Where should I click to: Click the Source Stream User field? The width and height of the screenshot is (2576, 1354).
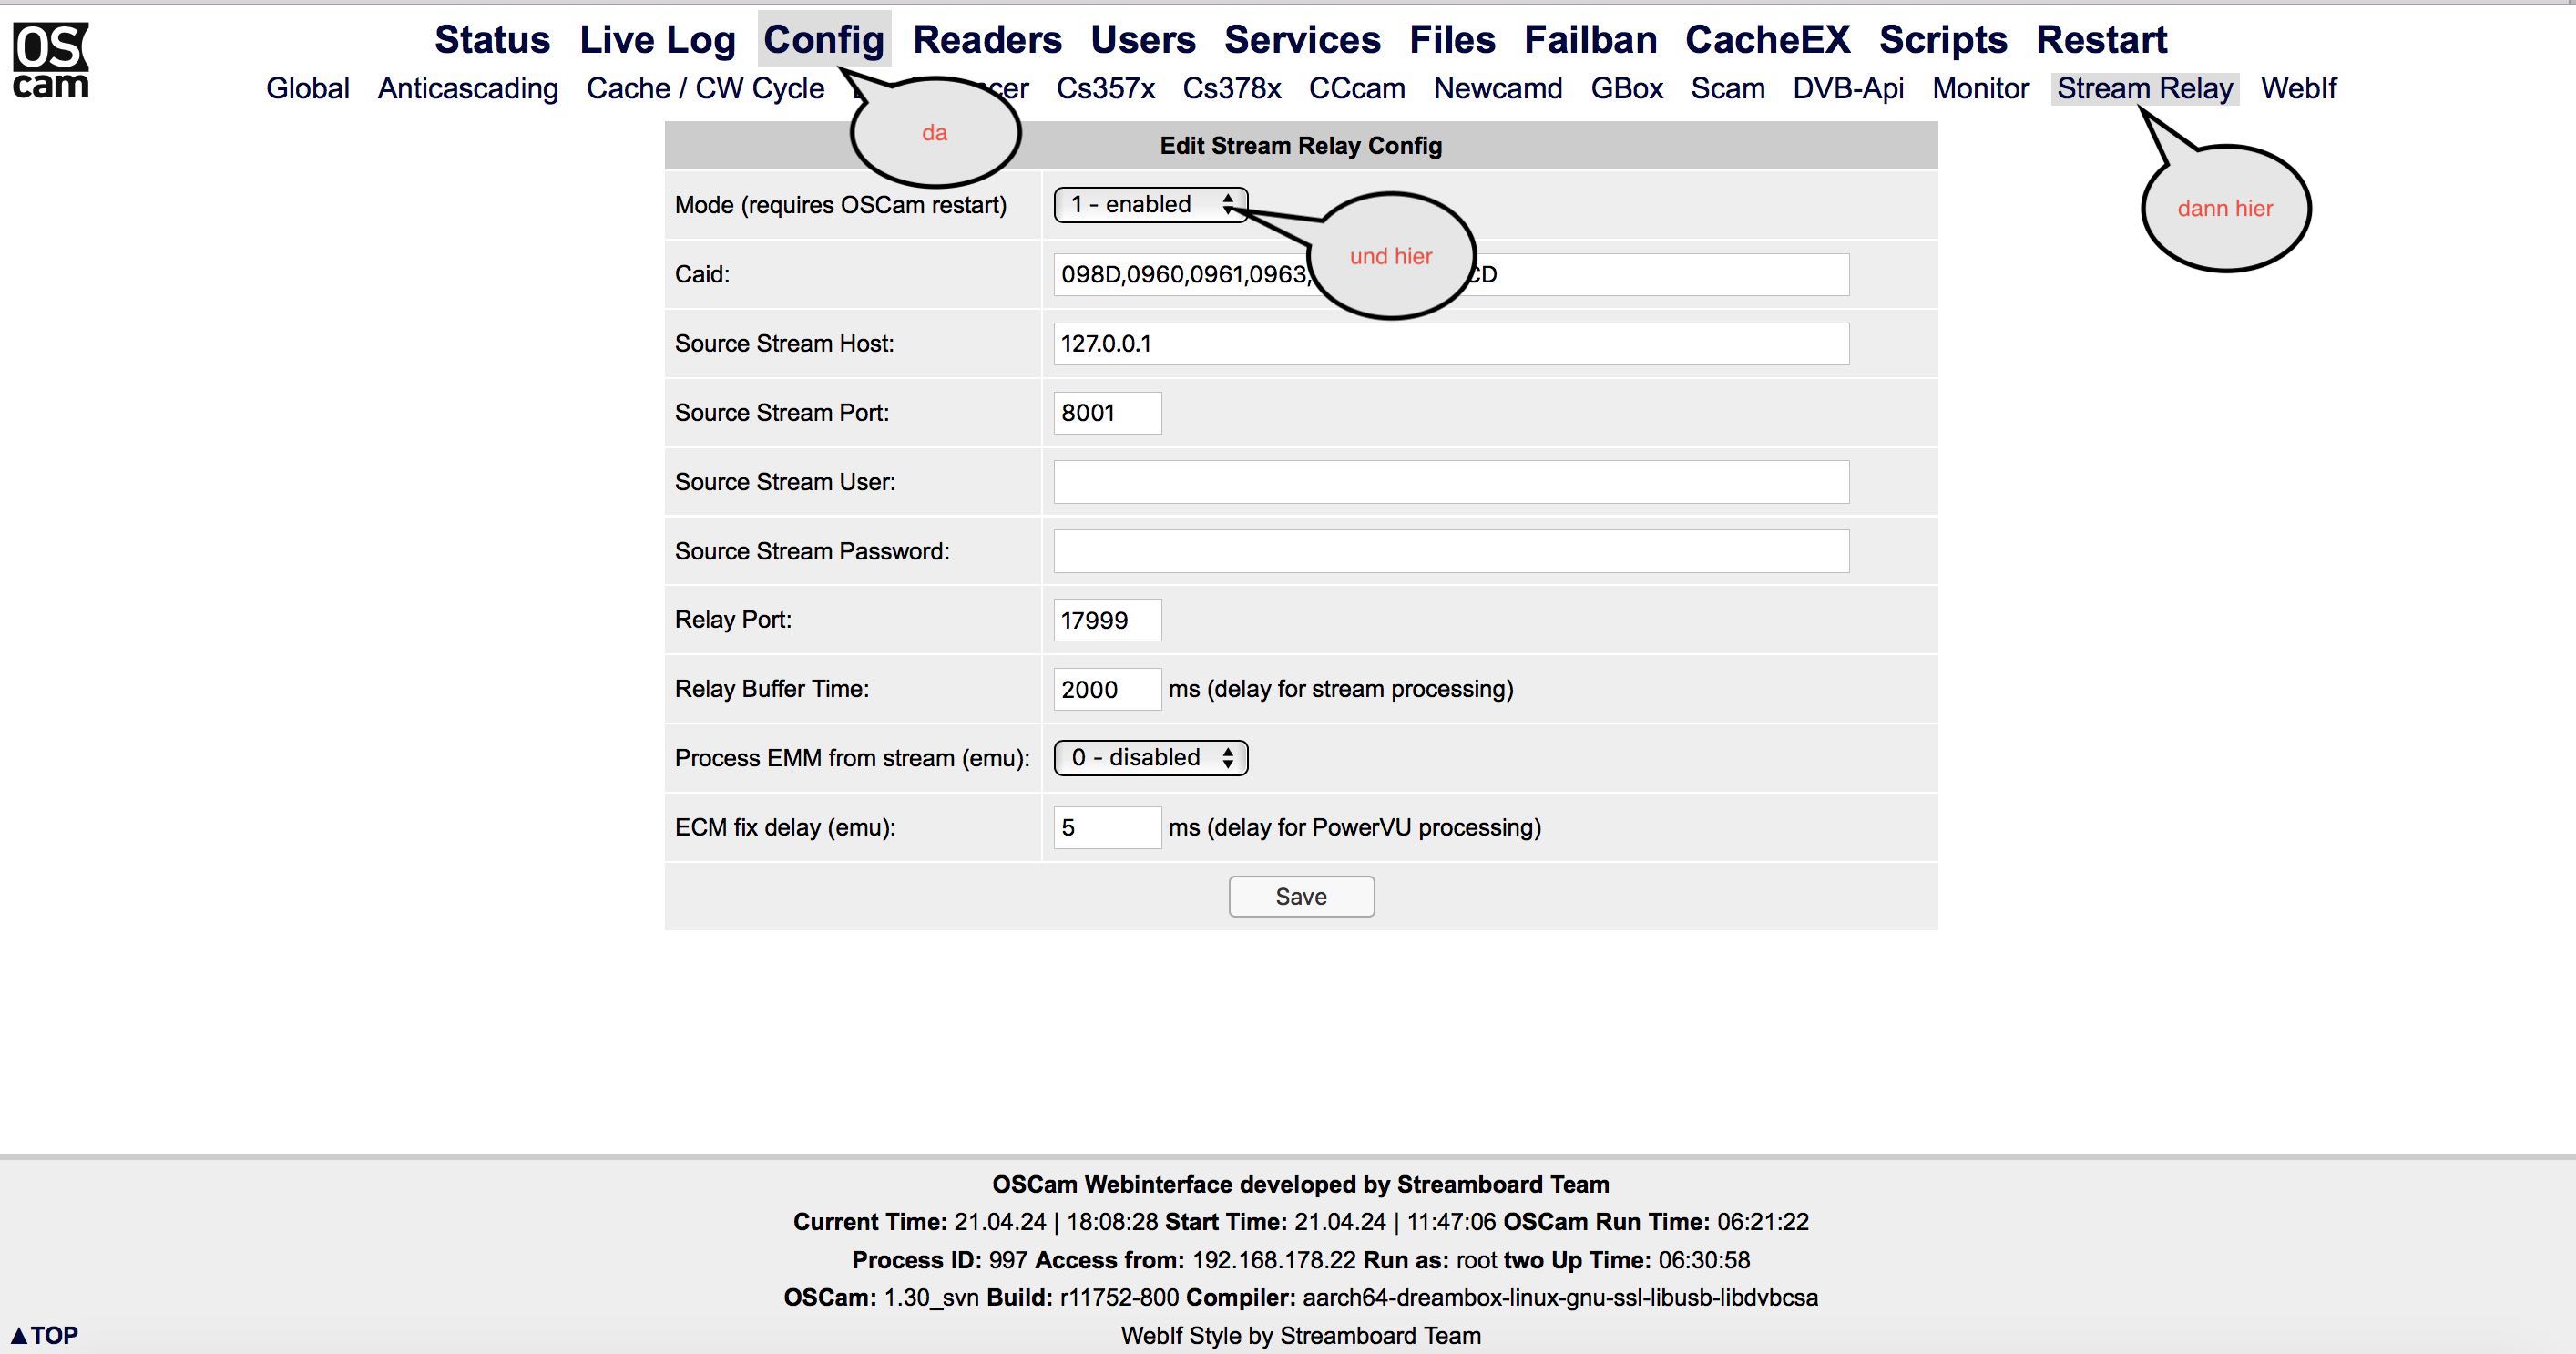(1451, 482)
